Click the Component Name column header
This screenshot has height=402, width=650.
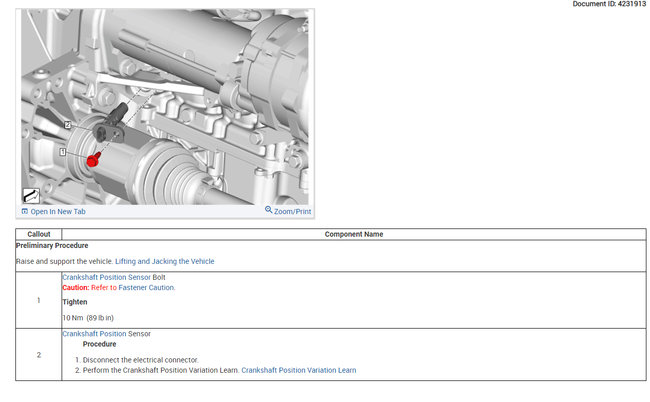(354, 234)
